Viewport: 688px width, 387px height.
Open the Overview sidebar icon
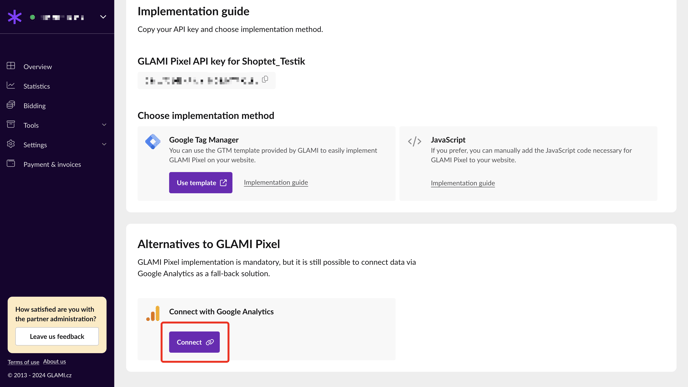[11, 66]
